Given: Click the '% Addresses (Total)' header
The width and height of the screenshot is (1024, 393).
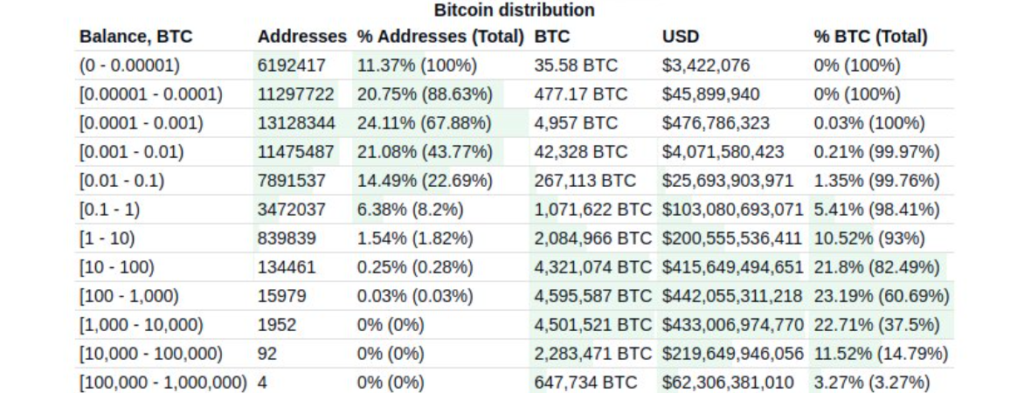Looking at the screenshot, I should point(441,37).
